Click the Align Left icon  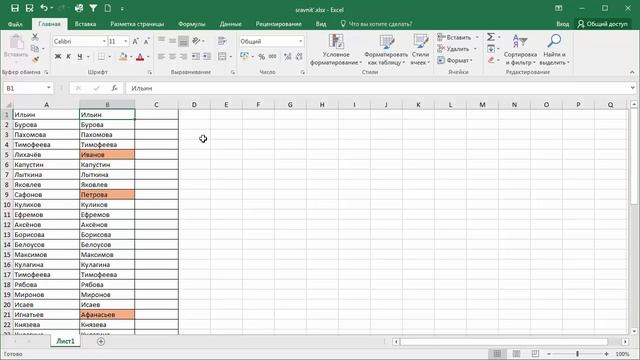(162, 56)
